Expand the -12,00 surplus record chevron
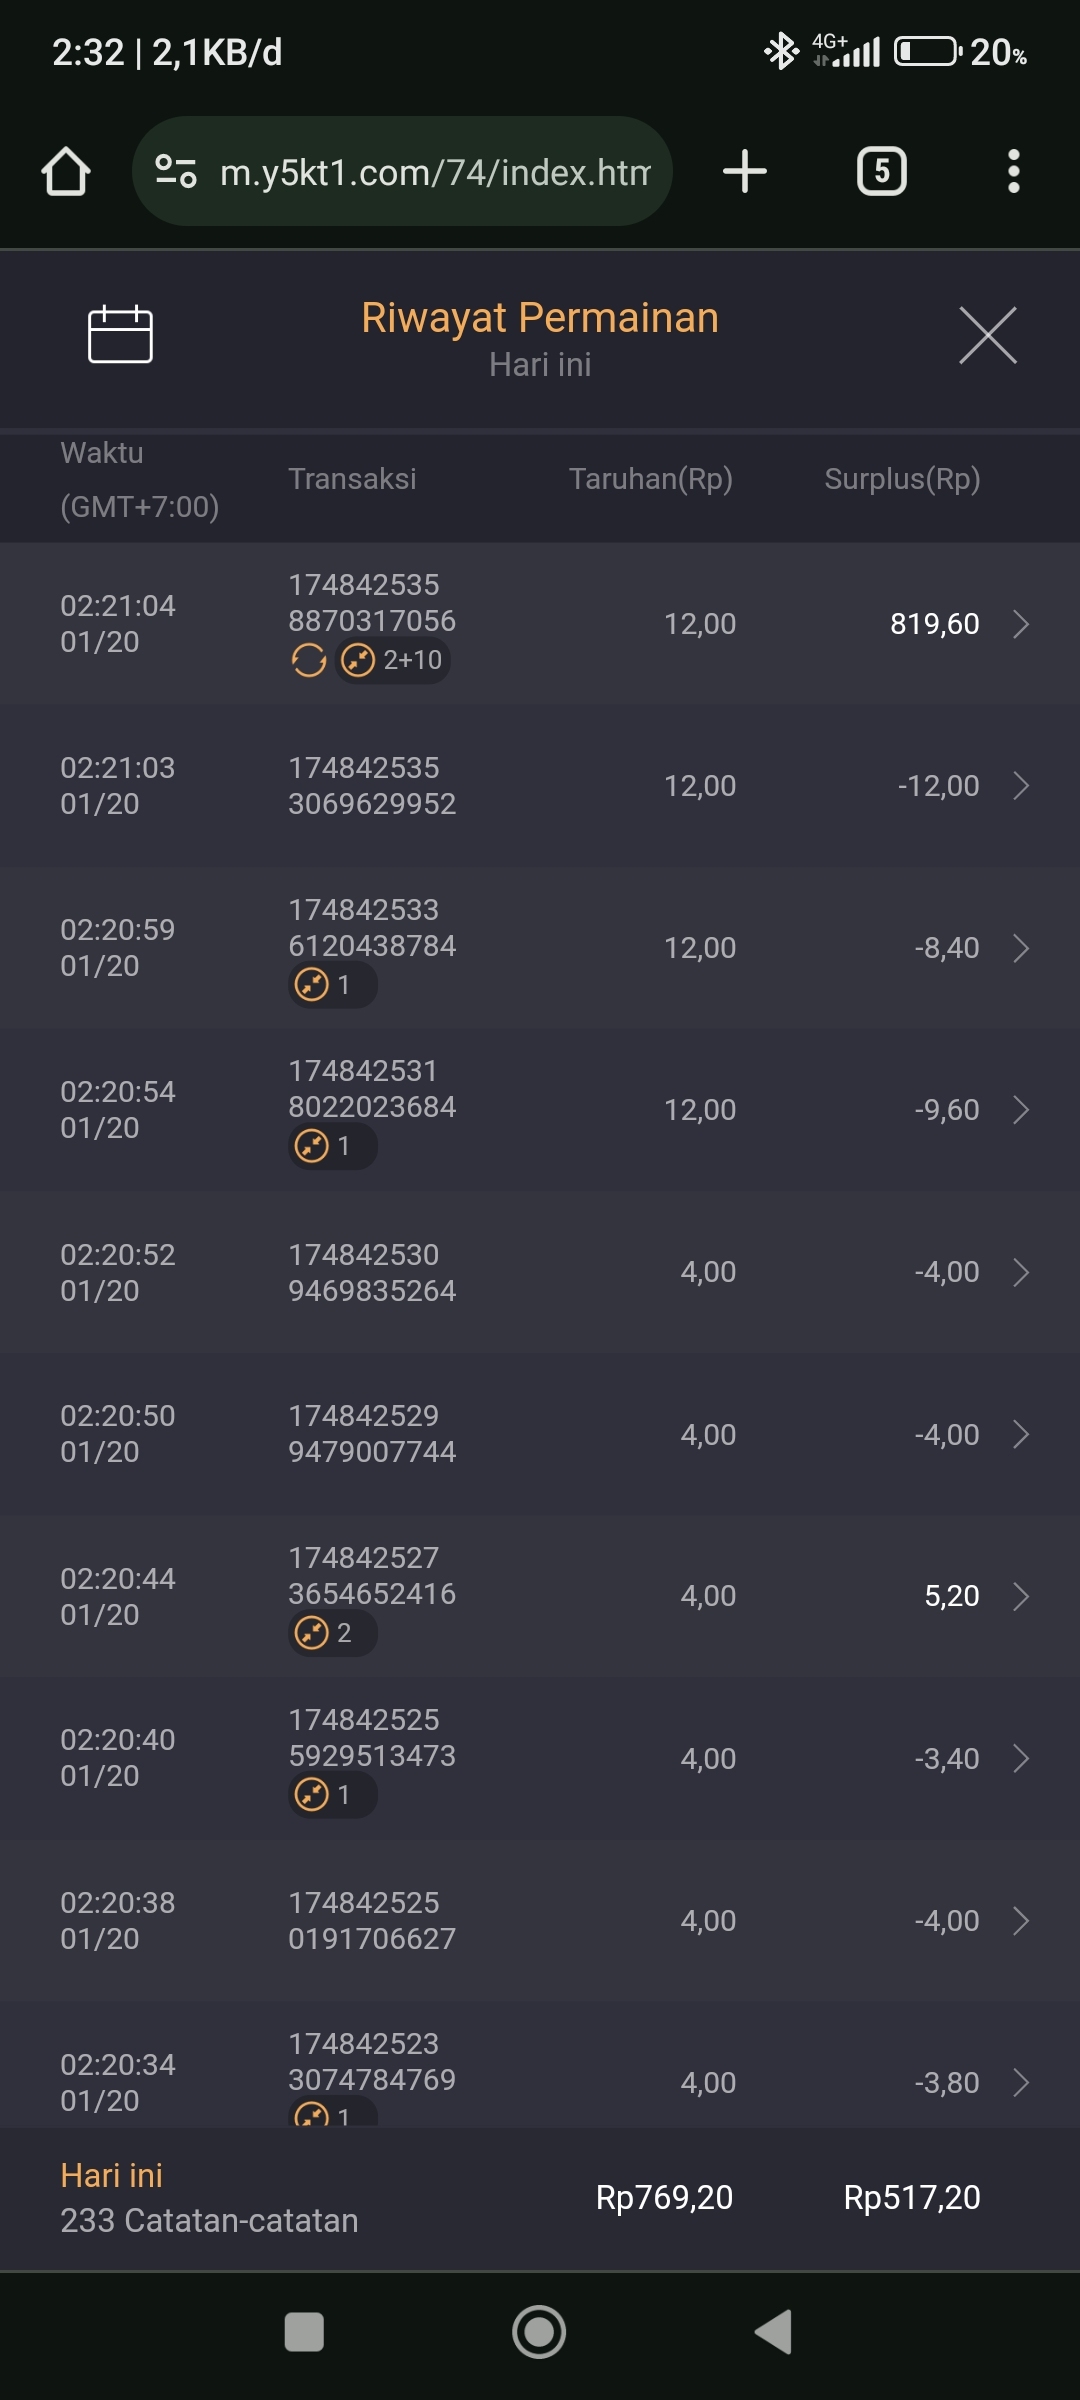The height and width of the screenshot is (2400, 1080). point(1021,786)
